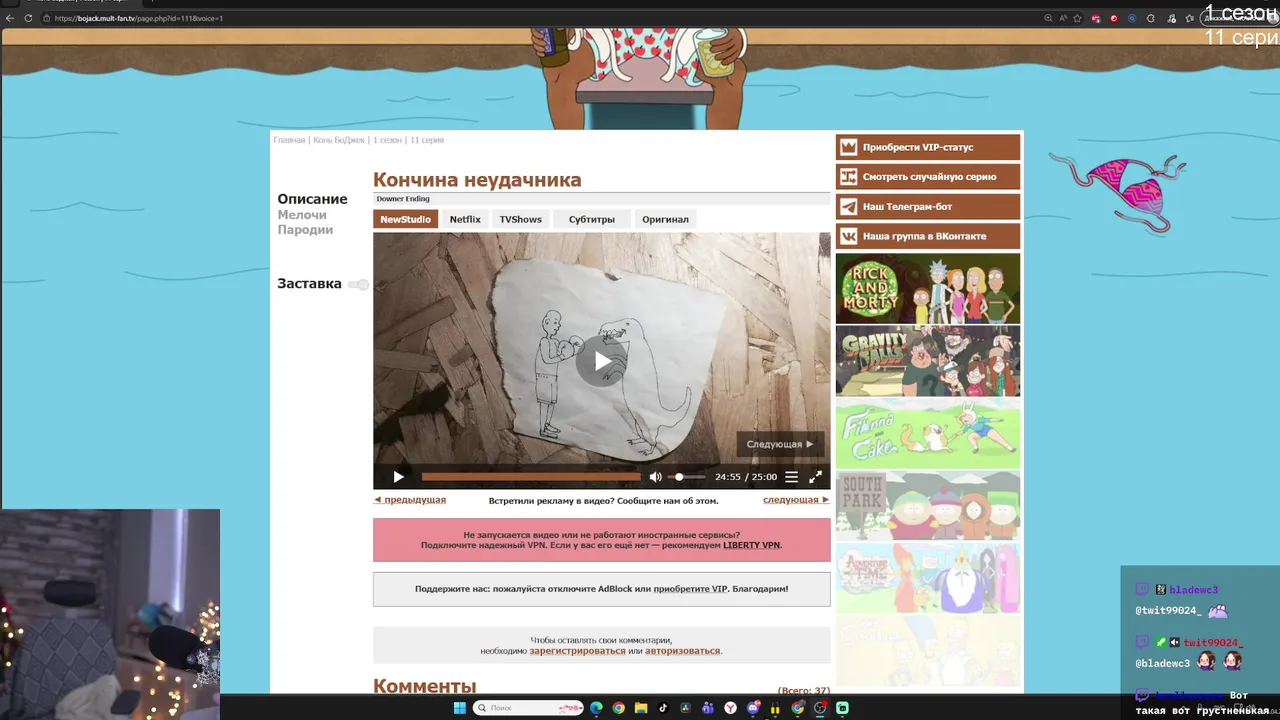Open Microsoft Edge from the taskbar
The width and height of the screenshot is (1280, 720).
[x=596, y=708]
